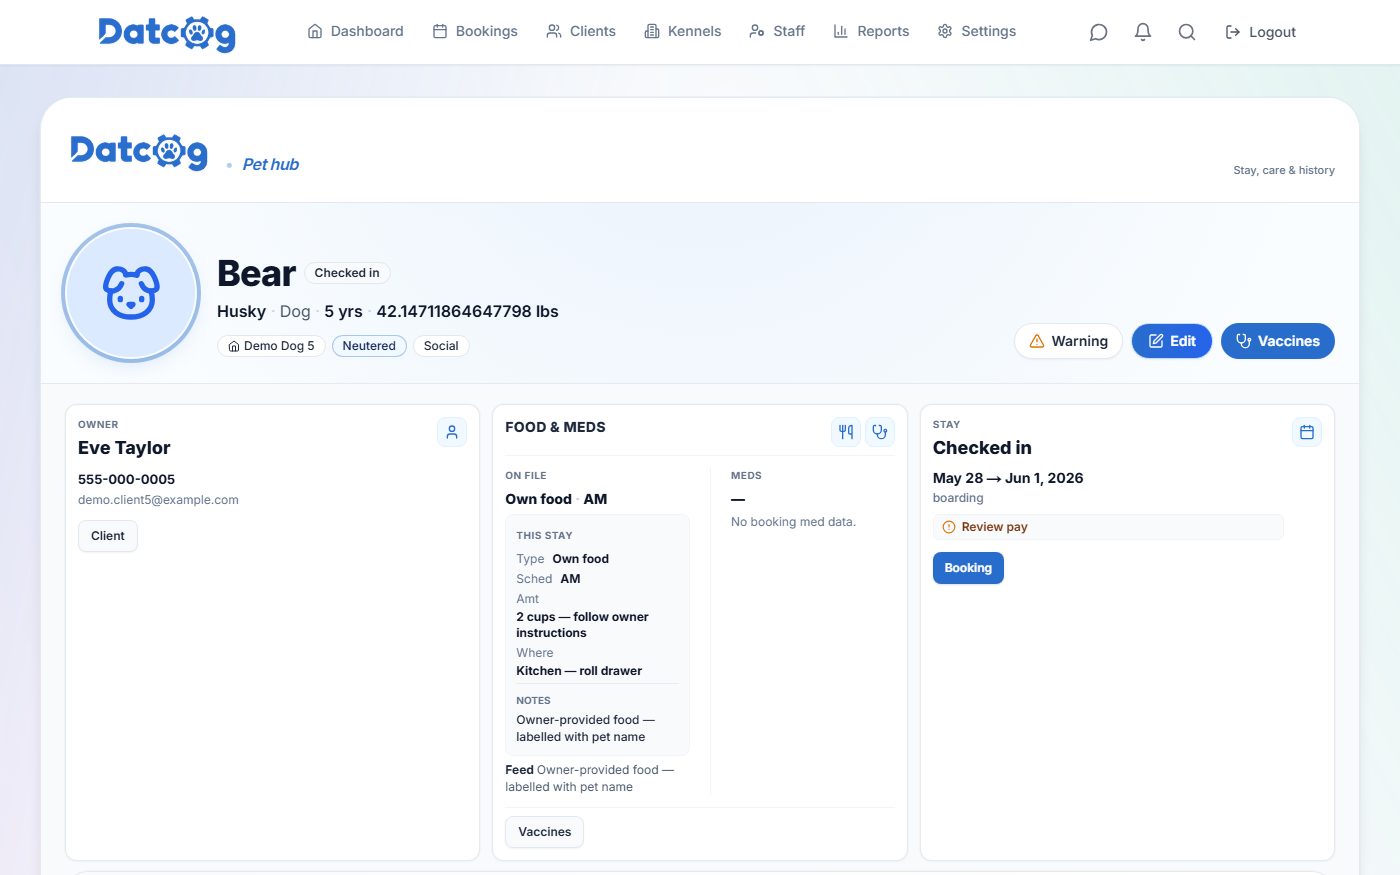Click Bear's dog avatar picture
The height and width of the screenshot is (875, 1400).
[x=131, y=293]
